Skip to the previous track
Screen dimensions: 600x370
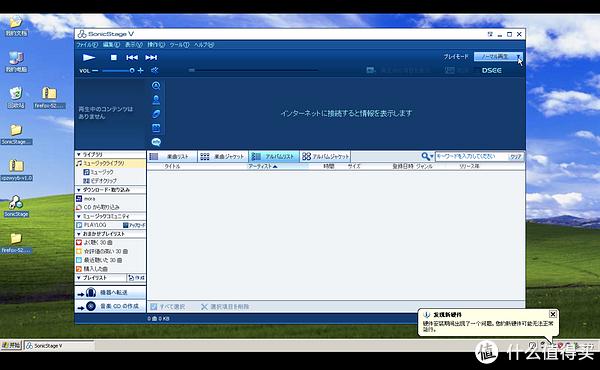[132, 57]
